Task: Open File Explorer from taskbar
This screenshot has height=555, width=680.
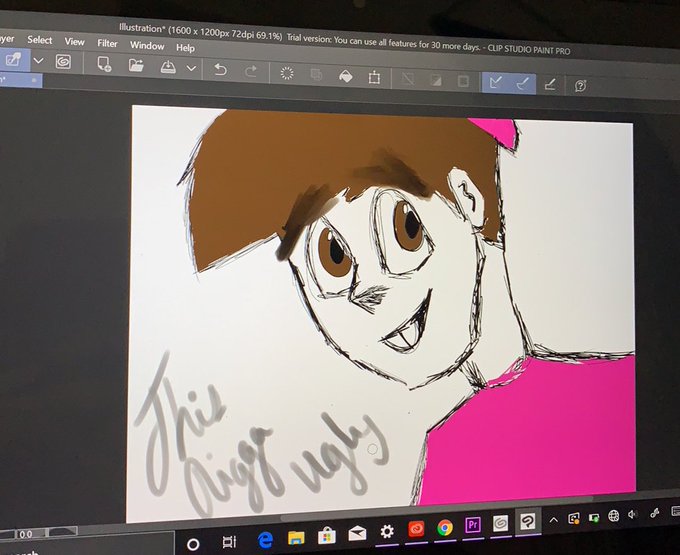Action: click(296, 538)
